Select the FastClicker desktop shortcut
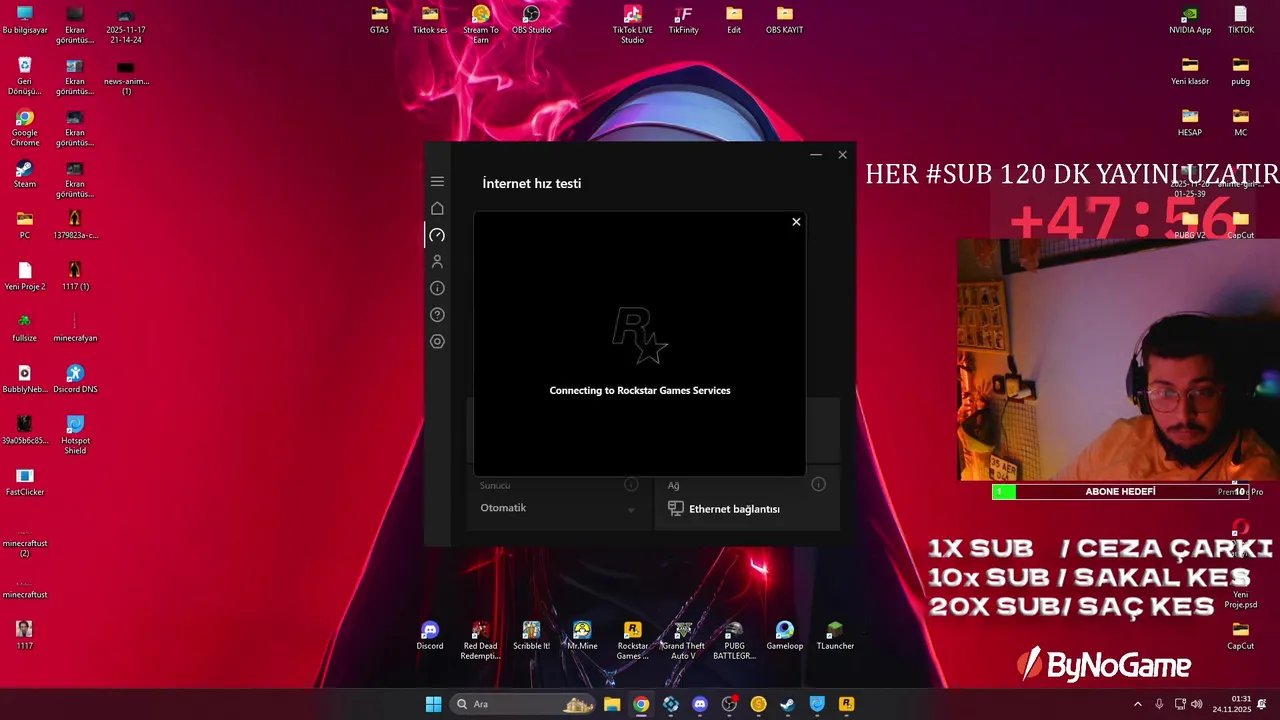Image resolution: width=1280 pixels, height=720 pixels. [x=25, y=481]
